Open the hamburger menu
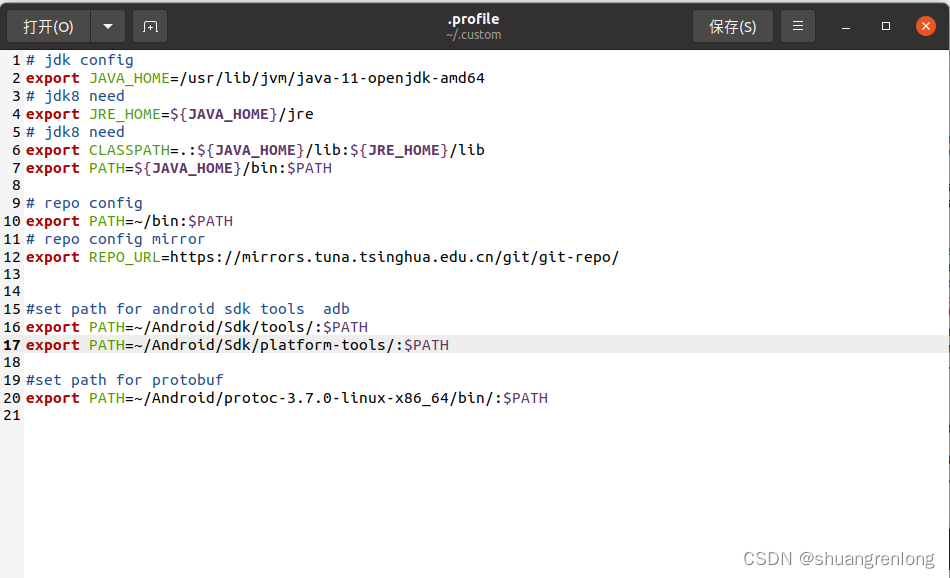950x578 pixels. tap(797, 26)
